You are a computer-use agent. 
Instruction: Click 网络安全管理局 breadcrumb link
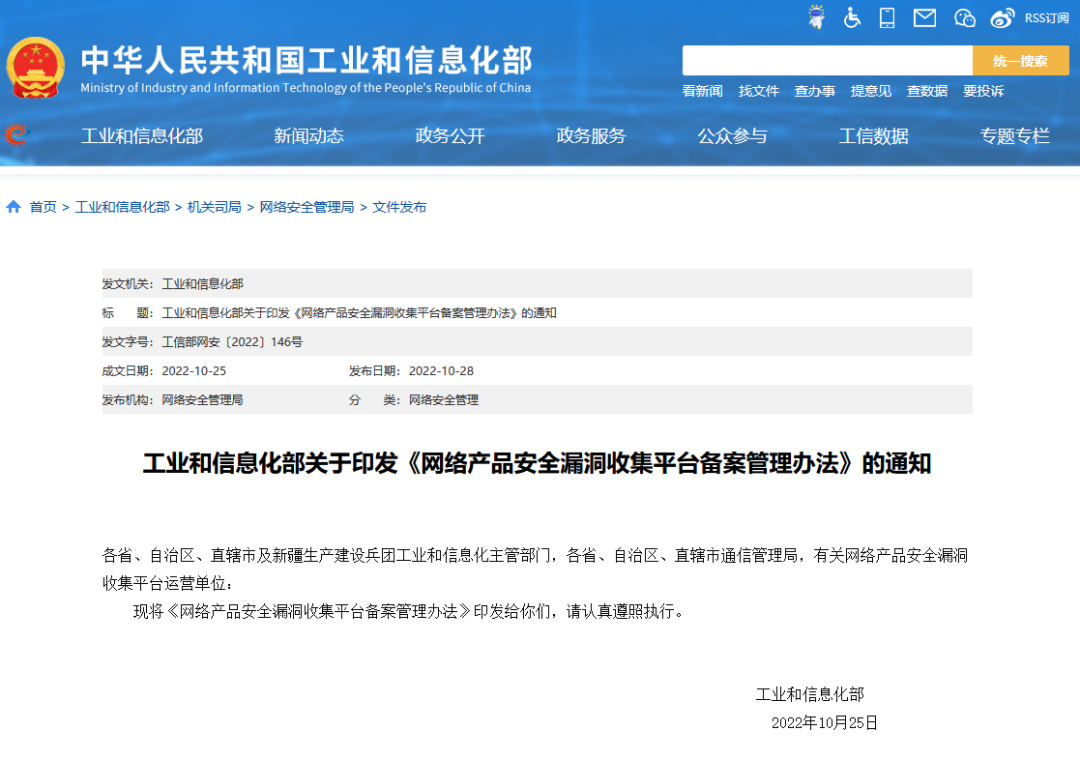(x=307, y=207)
